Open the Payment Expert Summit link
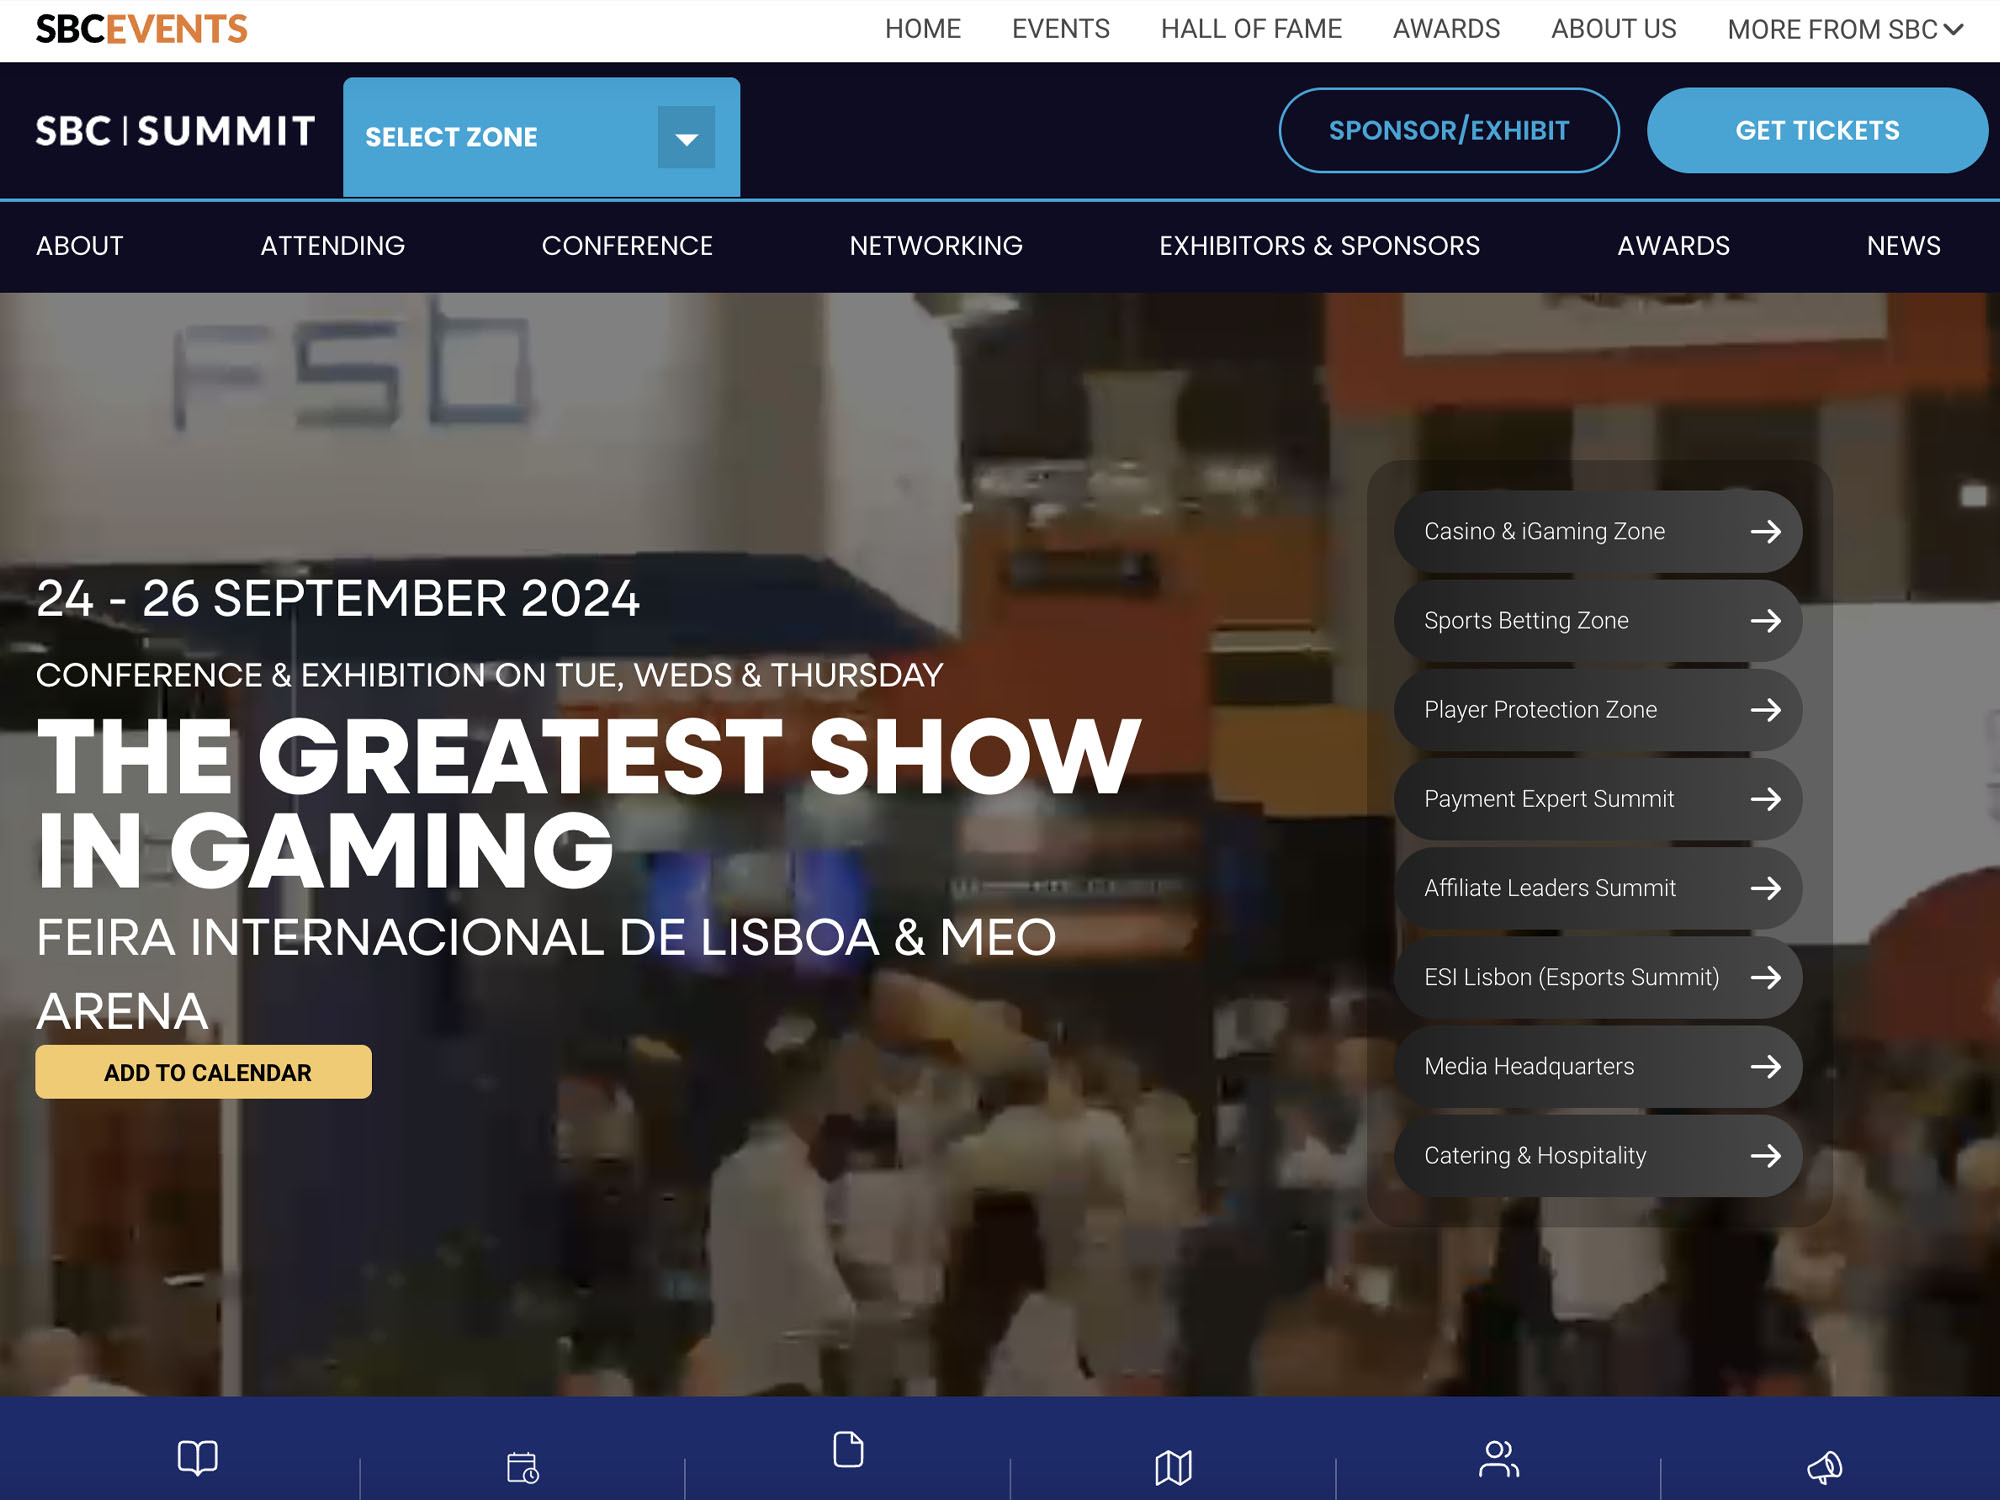The image size is (2000, 1500). point(1598,798)
